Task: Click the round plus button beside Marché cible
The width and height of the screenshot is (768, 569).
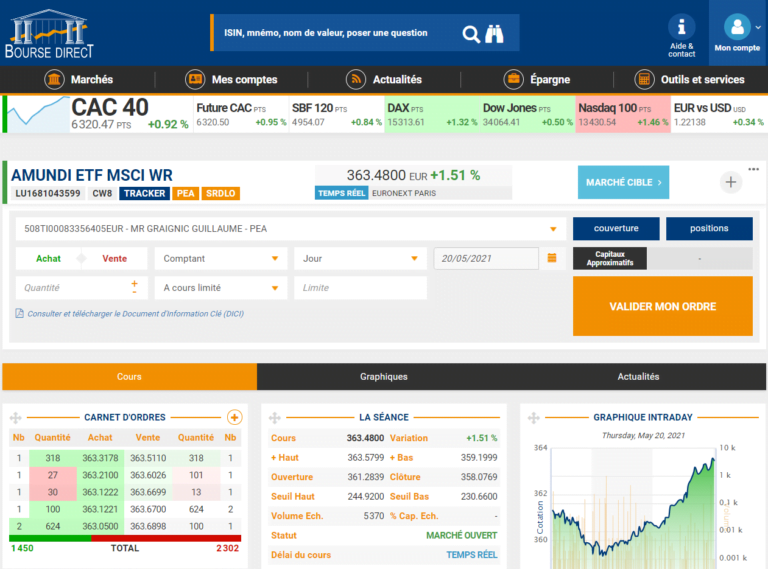Action: pos(730,182)
